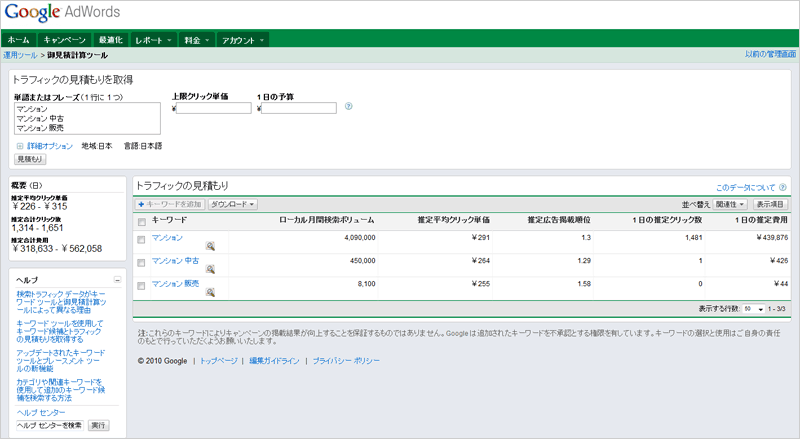Viewport: 800px width, 439px height.
Task: Click the magnifier icon under マンション 販売
Action: point(210,292)
